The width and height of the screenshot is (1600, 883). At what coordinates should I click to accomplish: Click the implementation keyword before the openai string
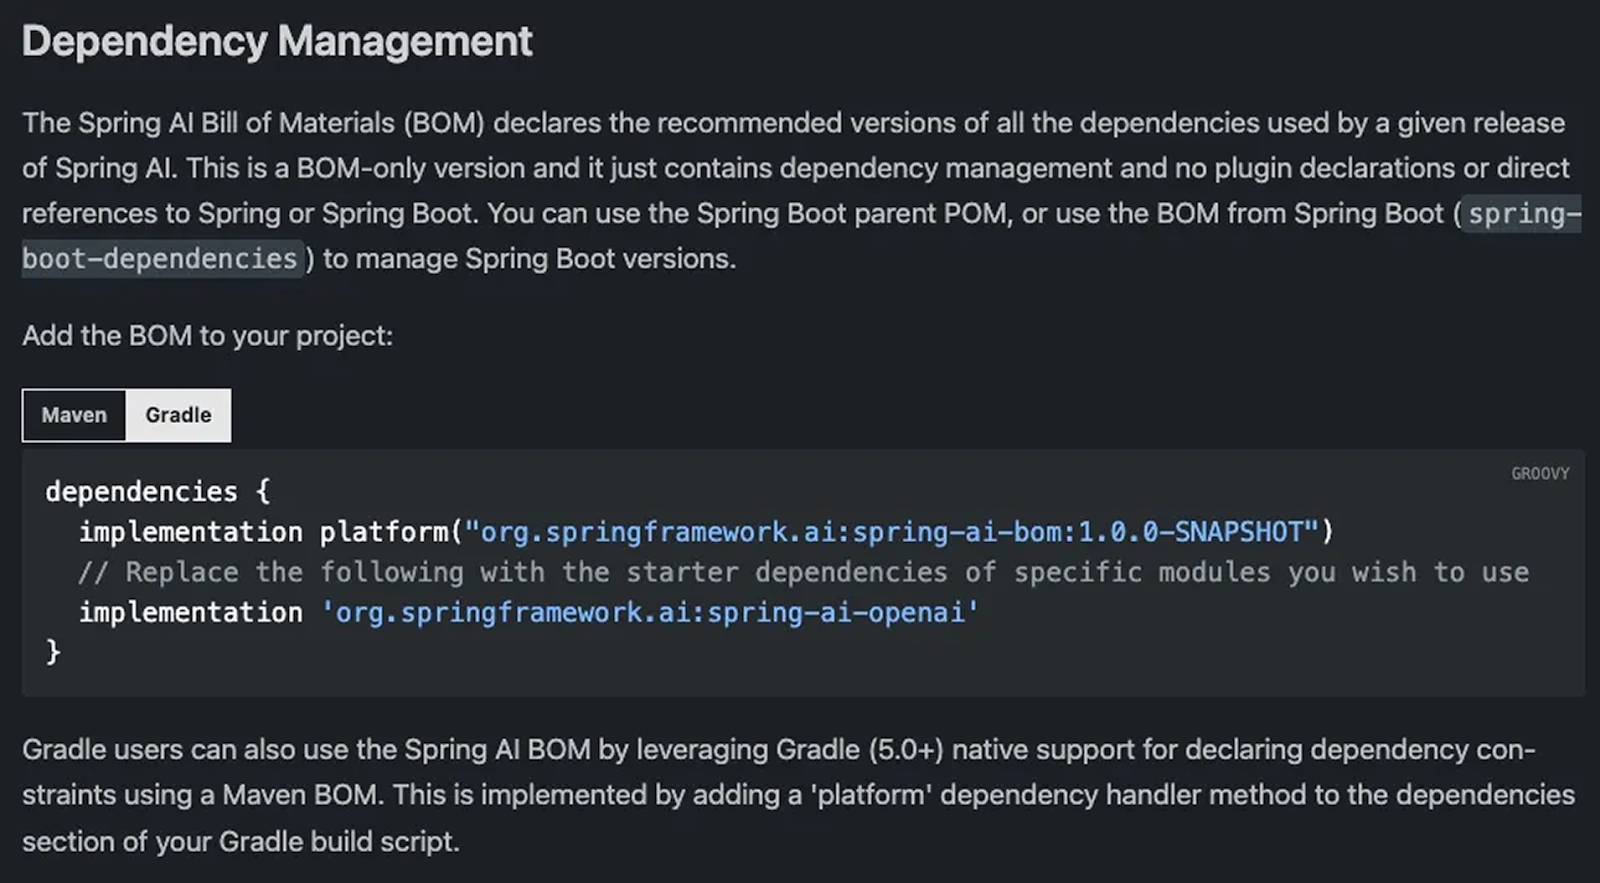click(x=190, y=613)
